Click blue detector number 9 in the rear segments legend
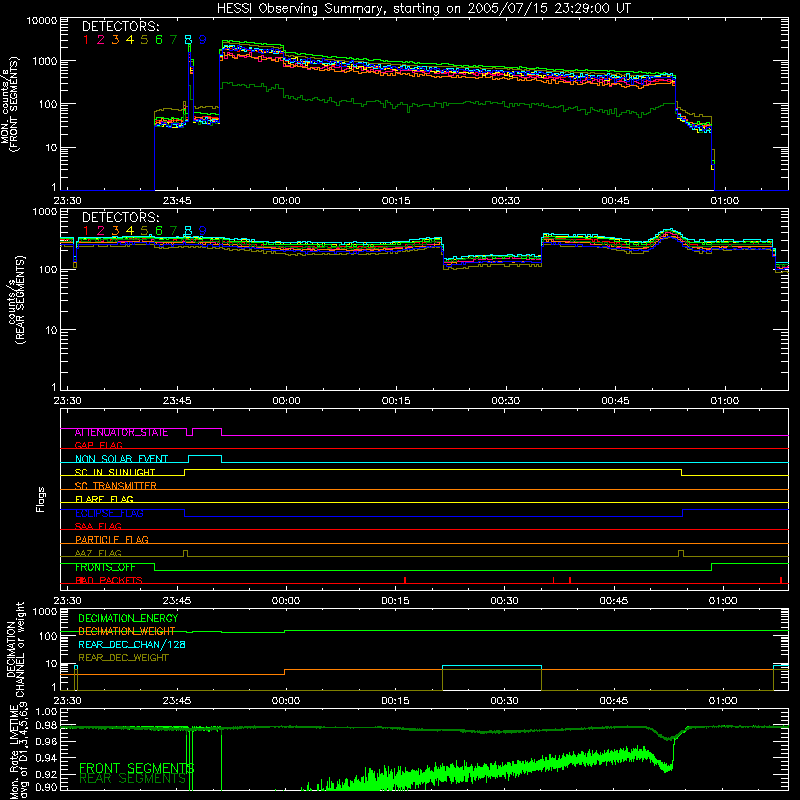The width and height of the screenshot is (800, 800). coord(203,231)
